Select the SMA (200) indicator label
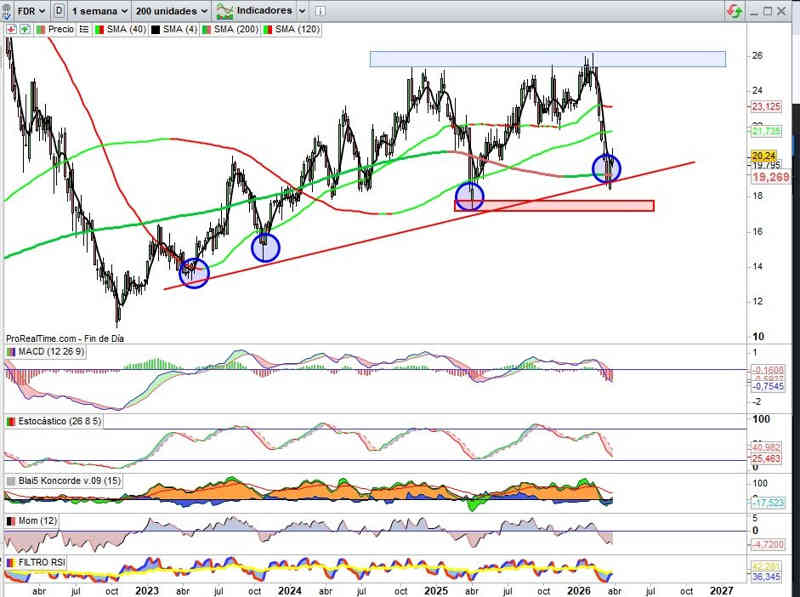This screenshot has width=800, height=597. tap(231, 30)
